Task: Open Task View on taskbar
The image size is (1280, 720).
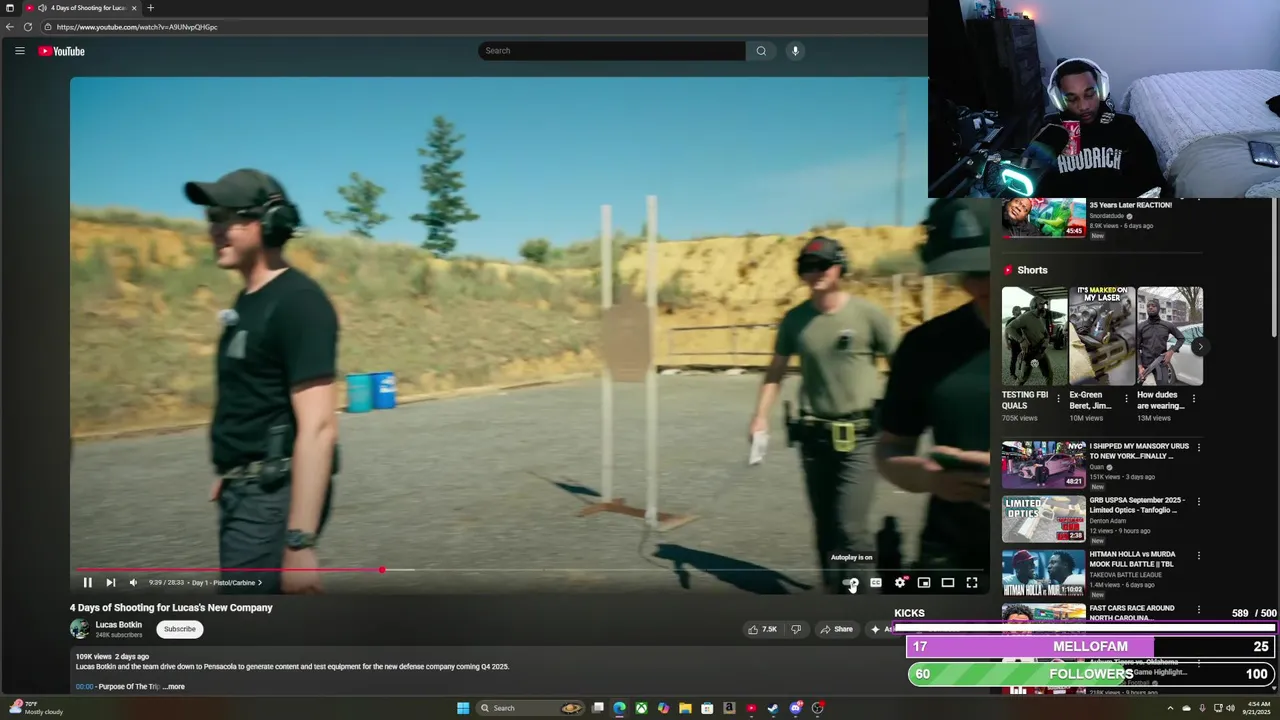Action: [x=598, y=708]
